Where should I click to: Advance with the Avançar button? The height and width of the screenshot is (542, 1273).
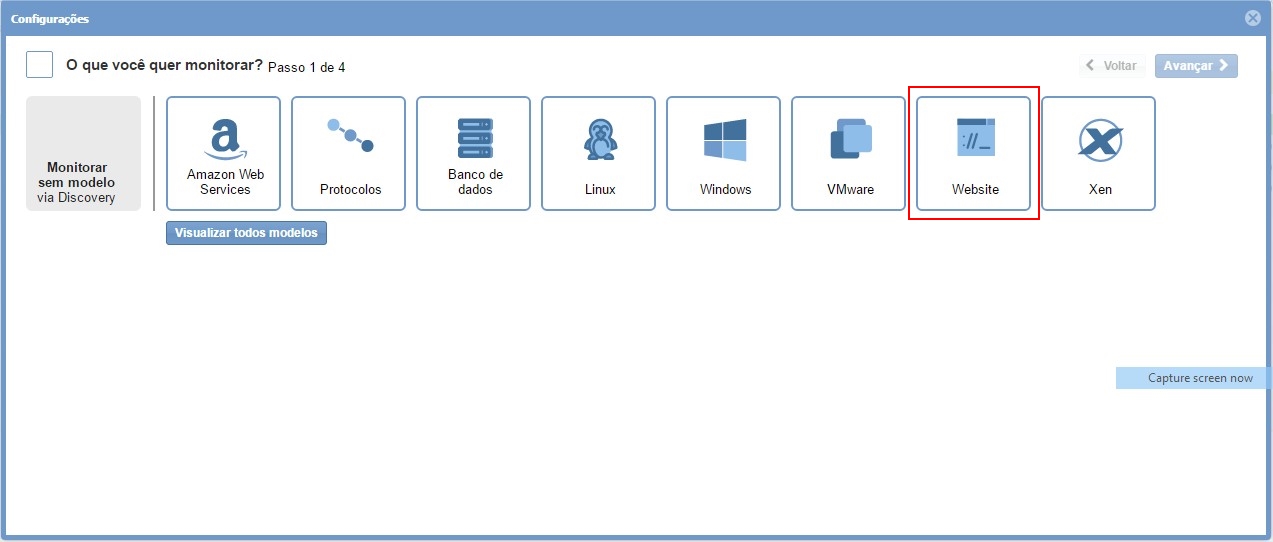1196,66
